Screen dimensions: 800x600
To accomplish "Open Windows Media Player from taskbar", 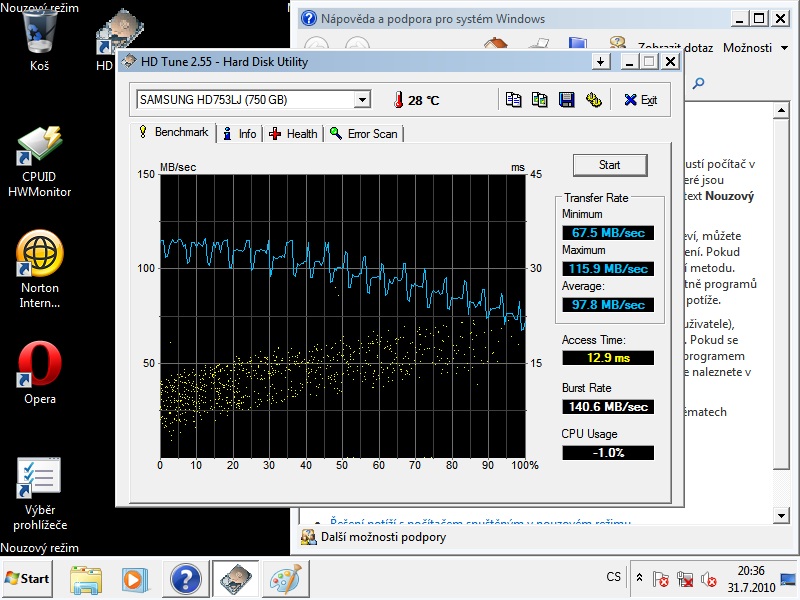I will click(x=134, y=578).
